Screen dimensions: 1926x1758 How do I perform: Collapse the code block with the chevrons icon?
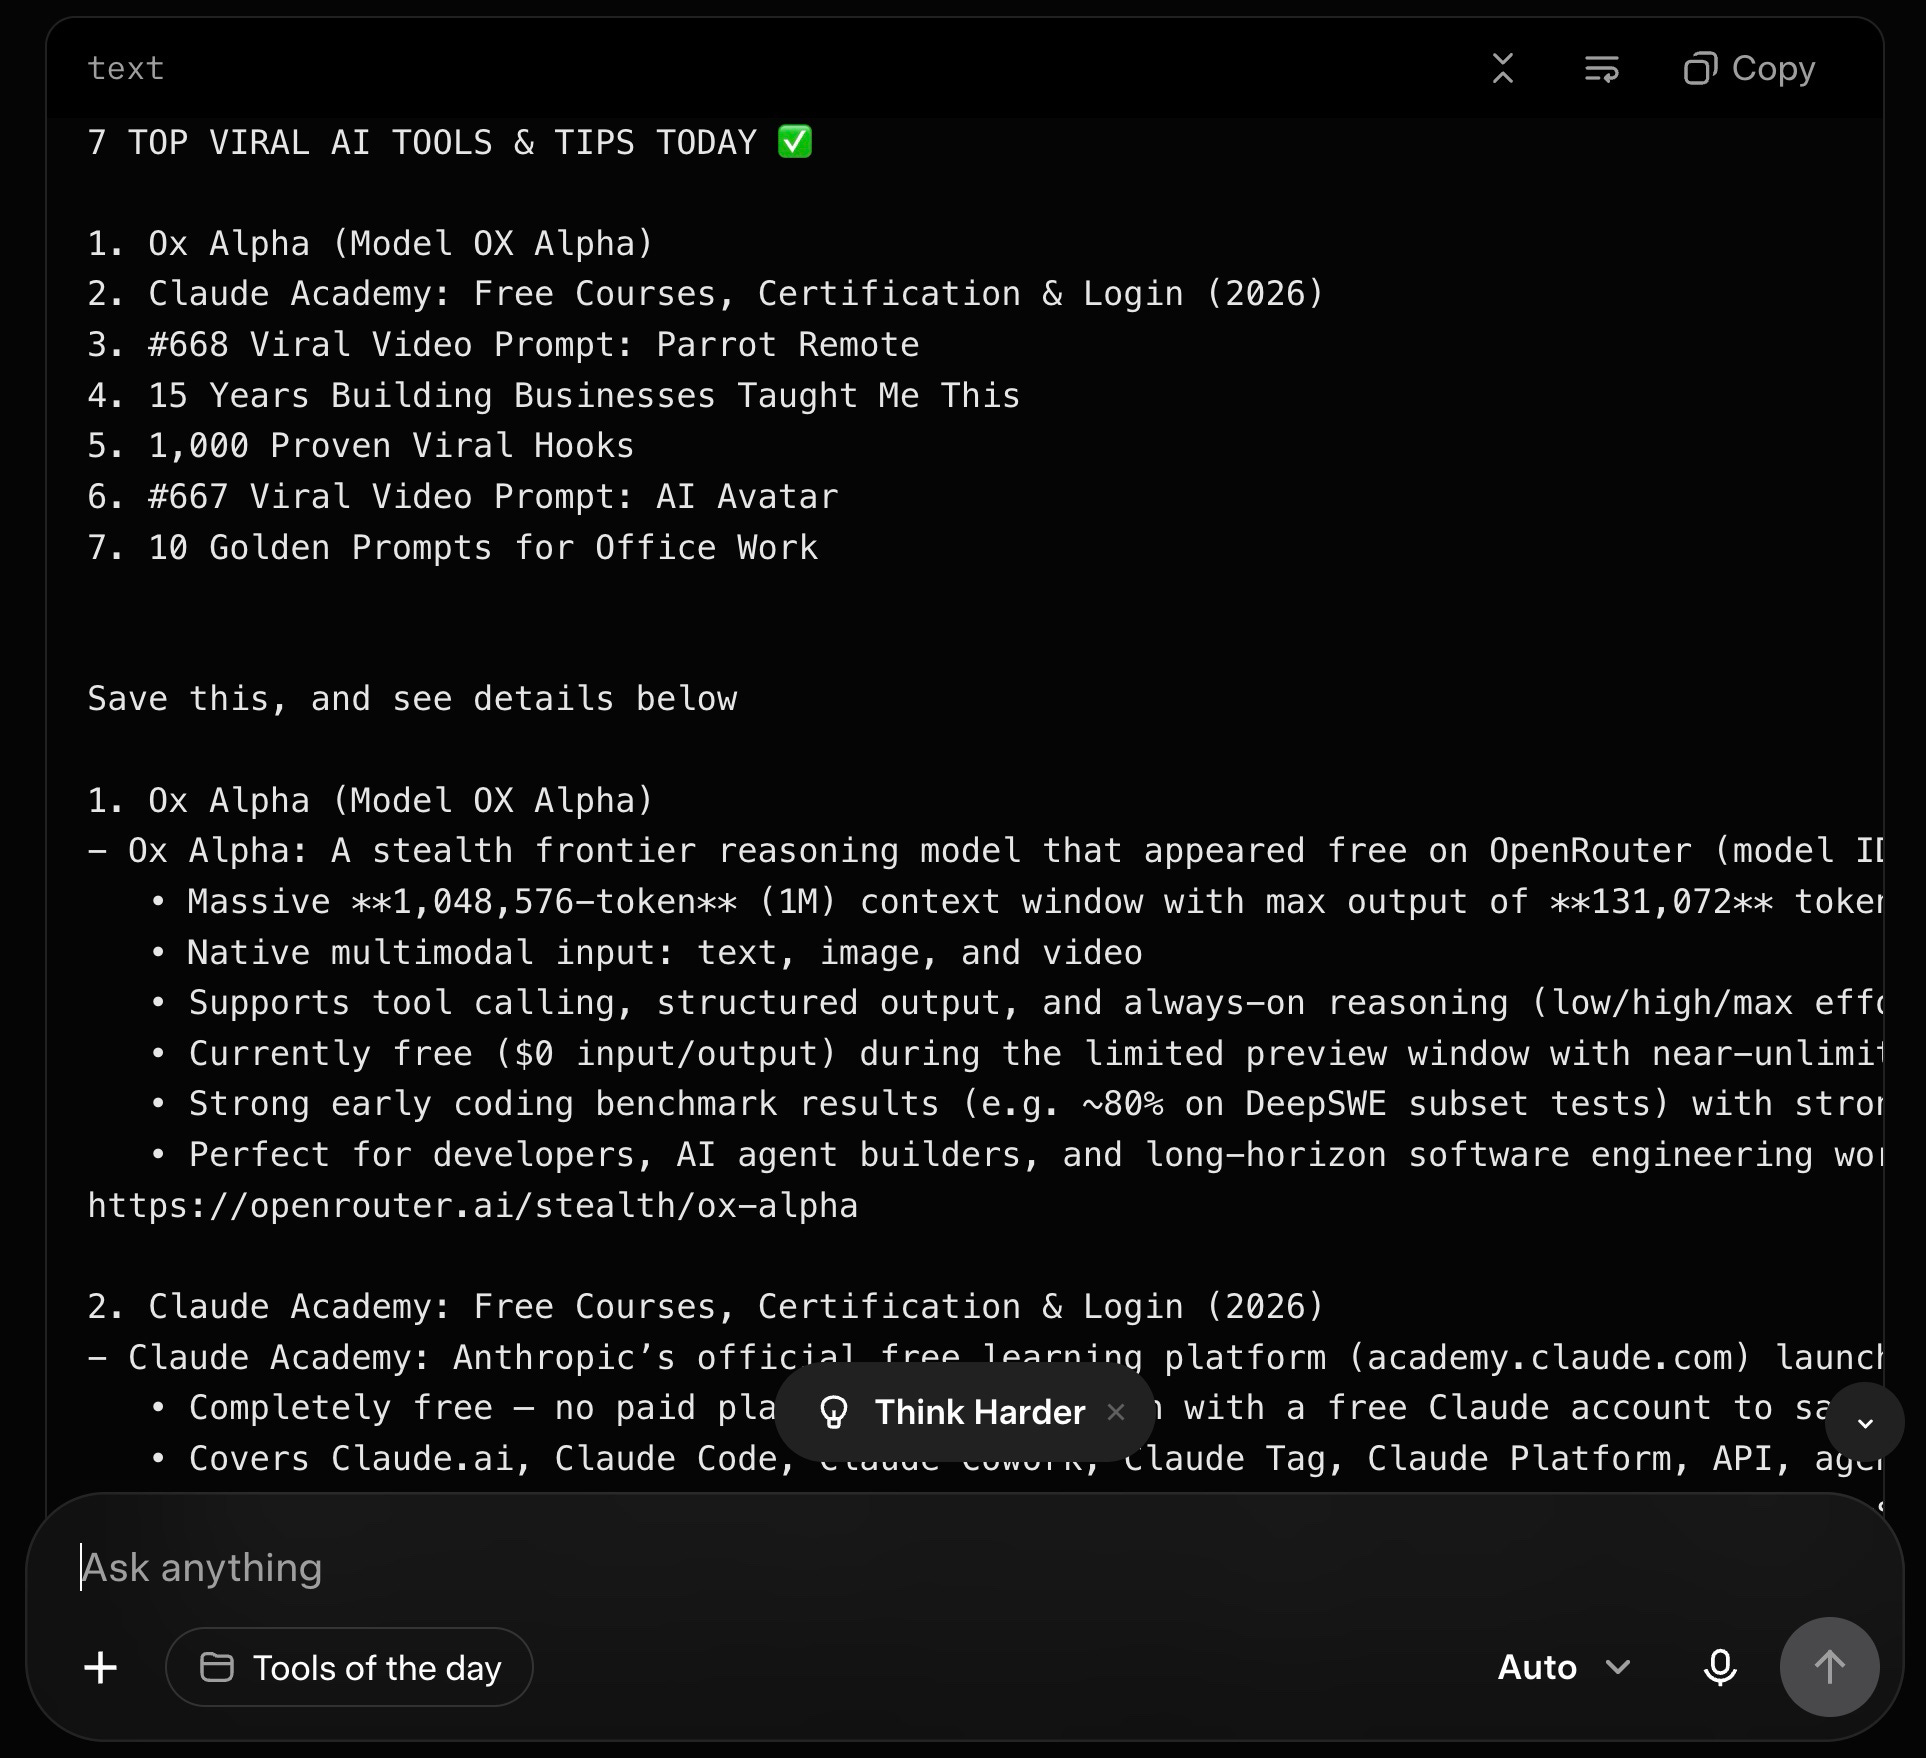pos(1502,68)
